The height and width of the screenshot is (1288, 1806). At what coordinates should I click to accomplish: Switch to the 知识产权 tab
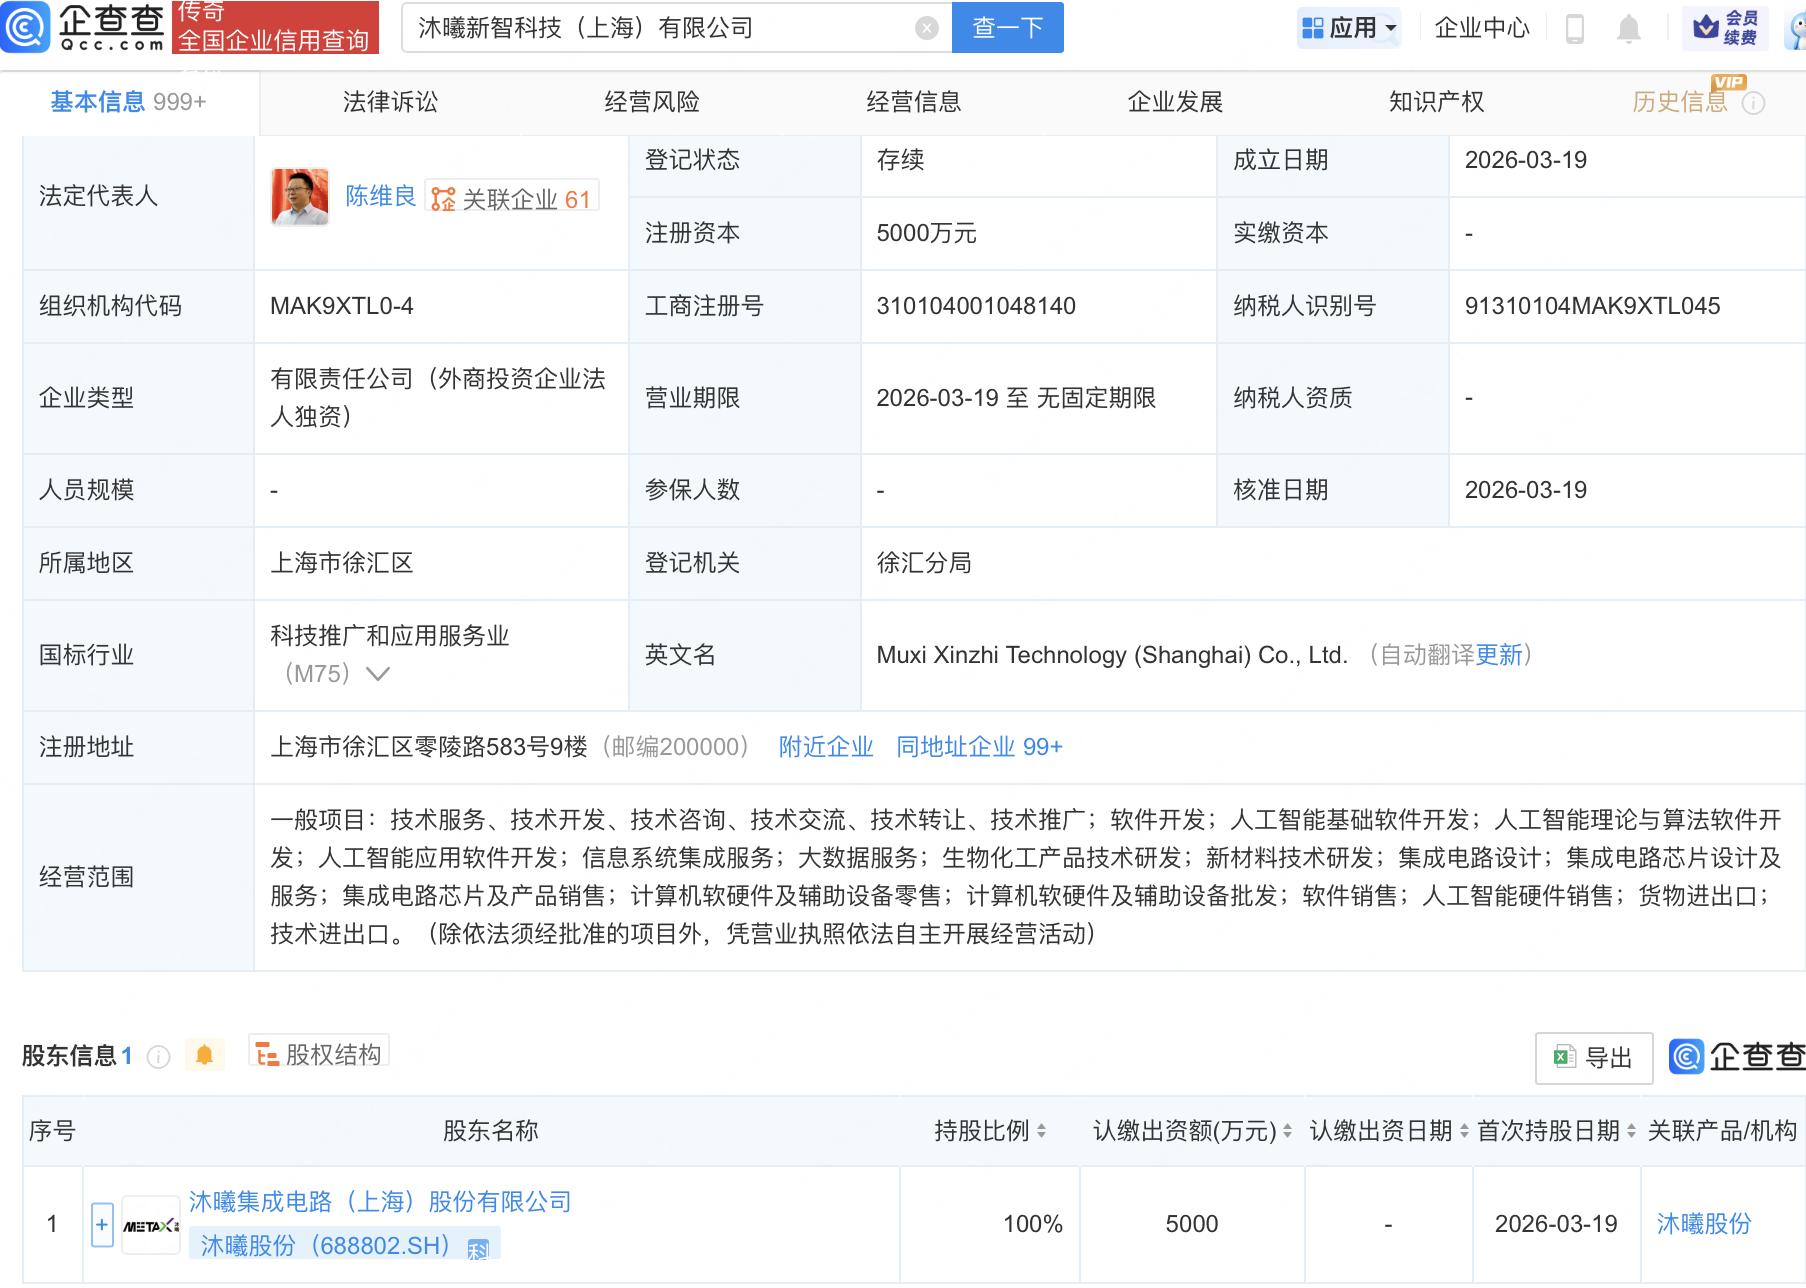click(1435, 101)
